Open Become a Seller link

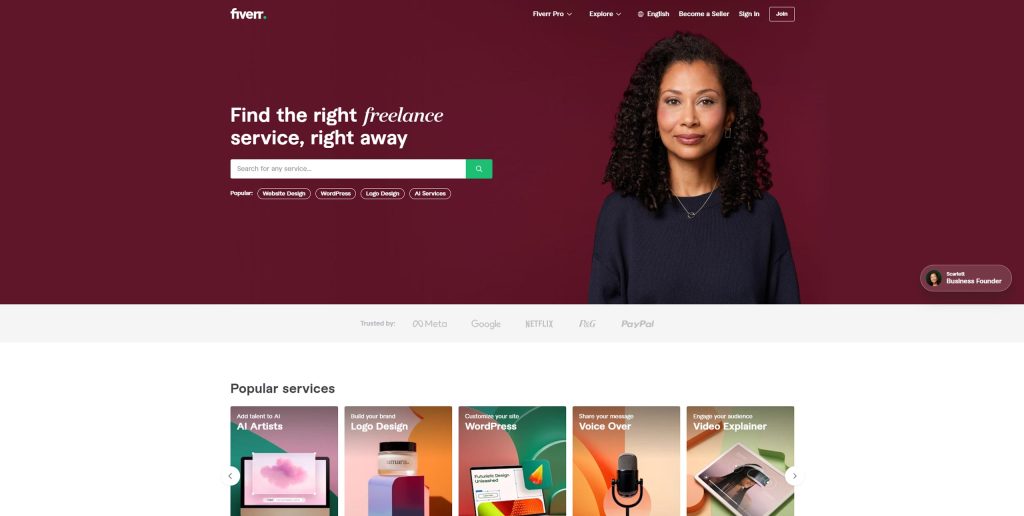pos(703,14)
